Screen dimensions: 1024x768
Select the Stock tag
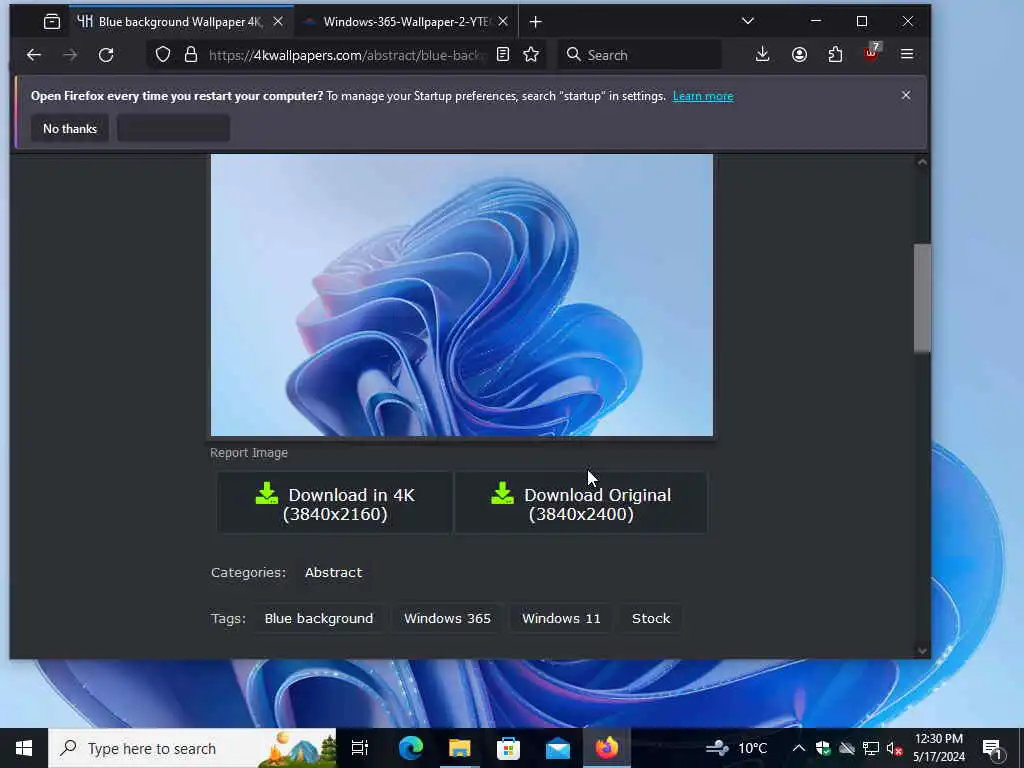(x=650, y=618)
